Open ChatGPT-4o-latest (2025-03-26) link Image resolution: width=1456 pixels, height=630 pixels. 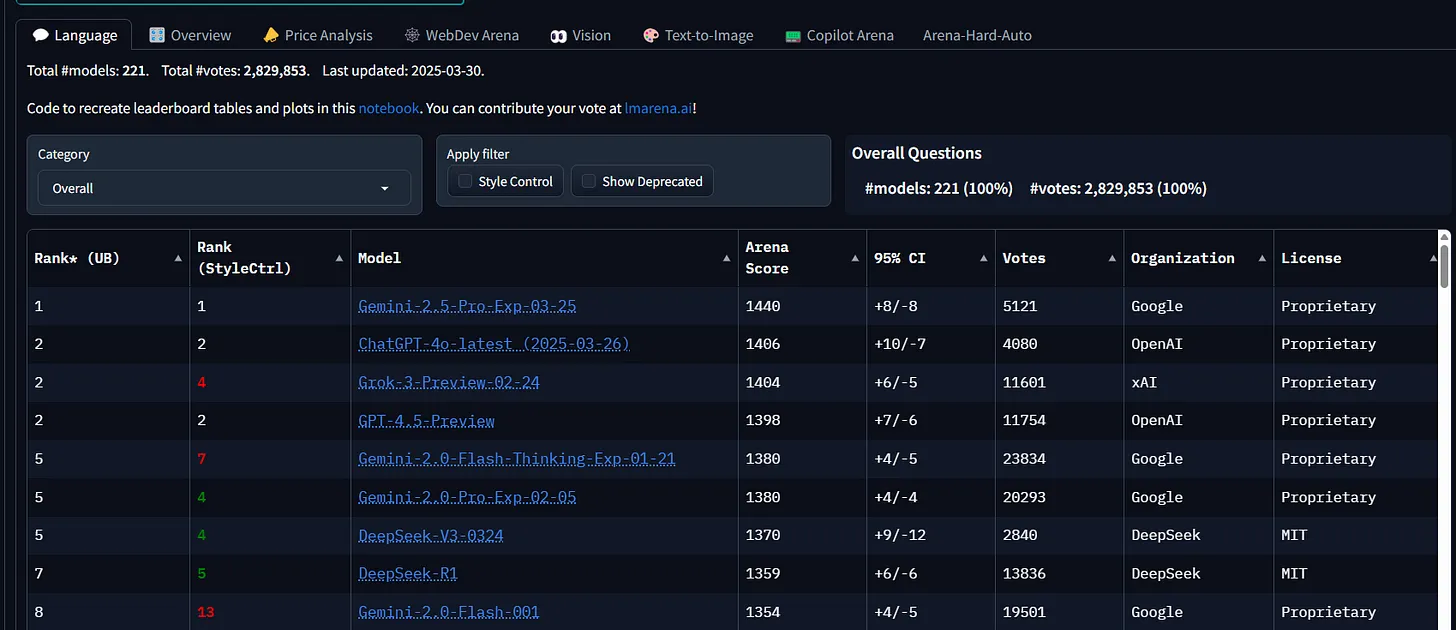pos(494,344)
